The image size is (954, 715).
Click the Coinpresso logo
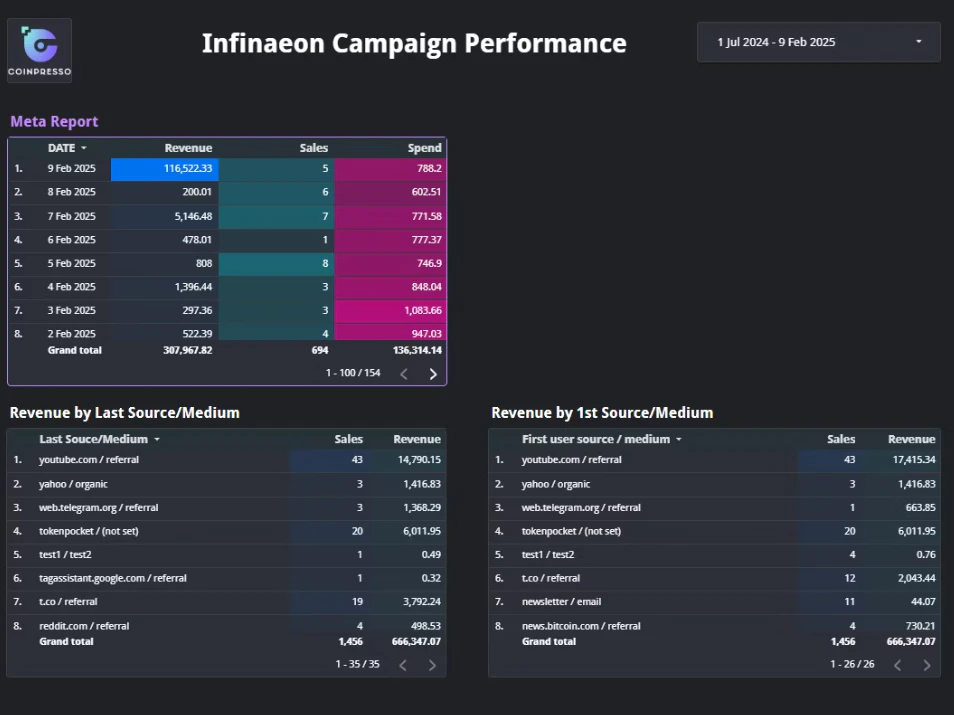click(40, 51)
